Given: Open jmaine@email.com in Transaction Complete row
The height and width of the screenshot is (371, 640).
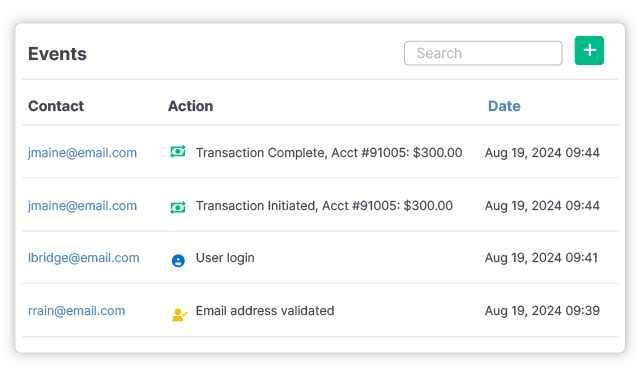Looking at the screenshot, I should (x=82, y=153).
